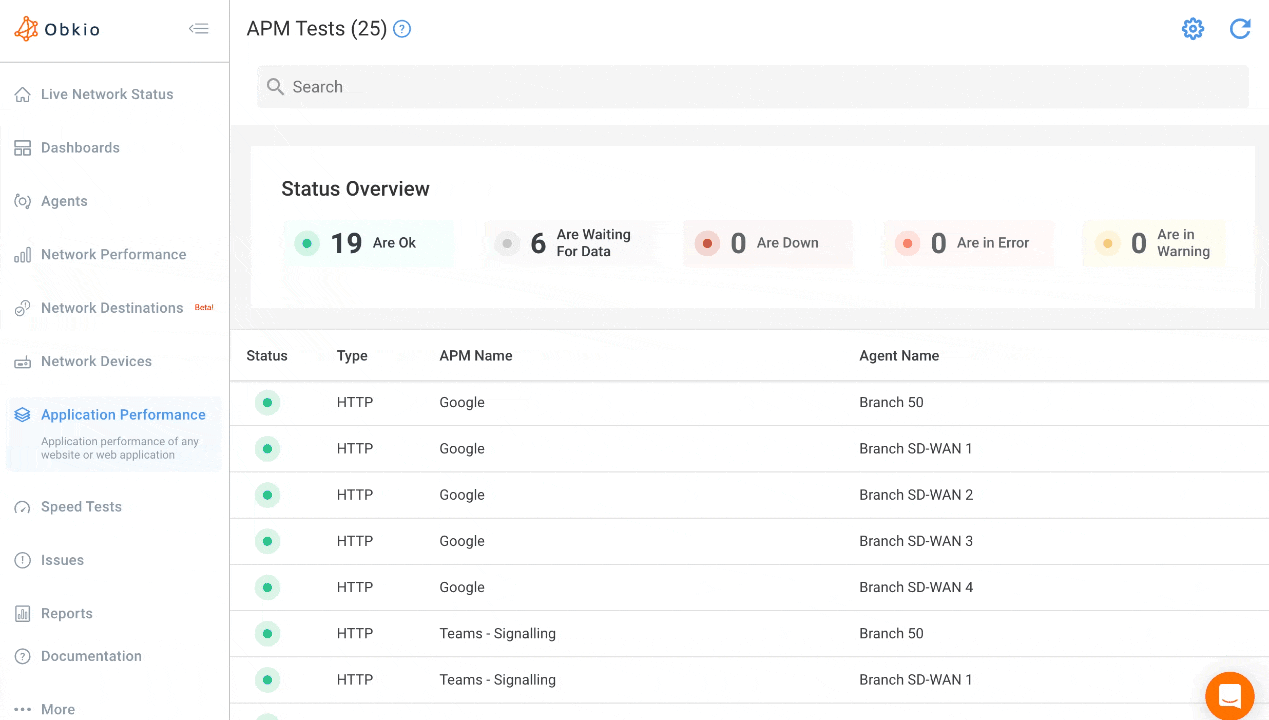Viewport: 1269px width, 720px height.
Task: Select the Dashboards icon
Action: 22,147
